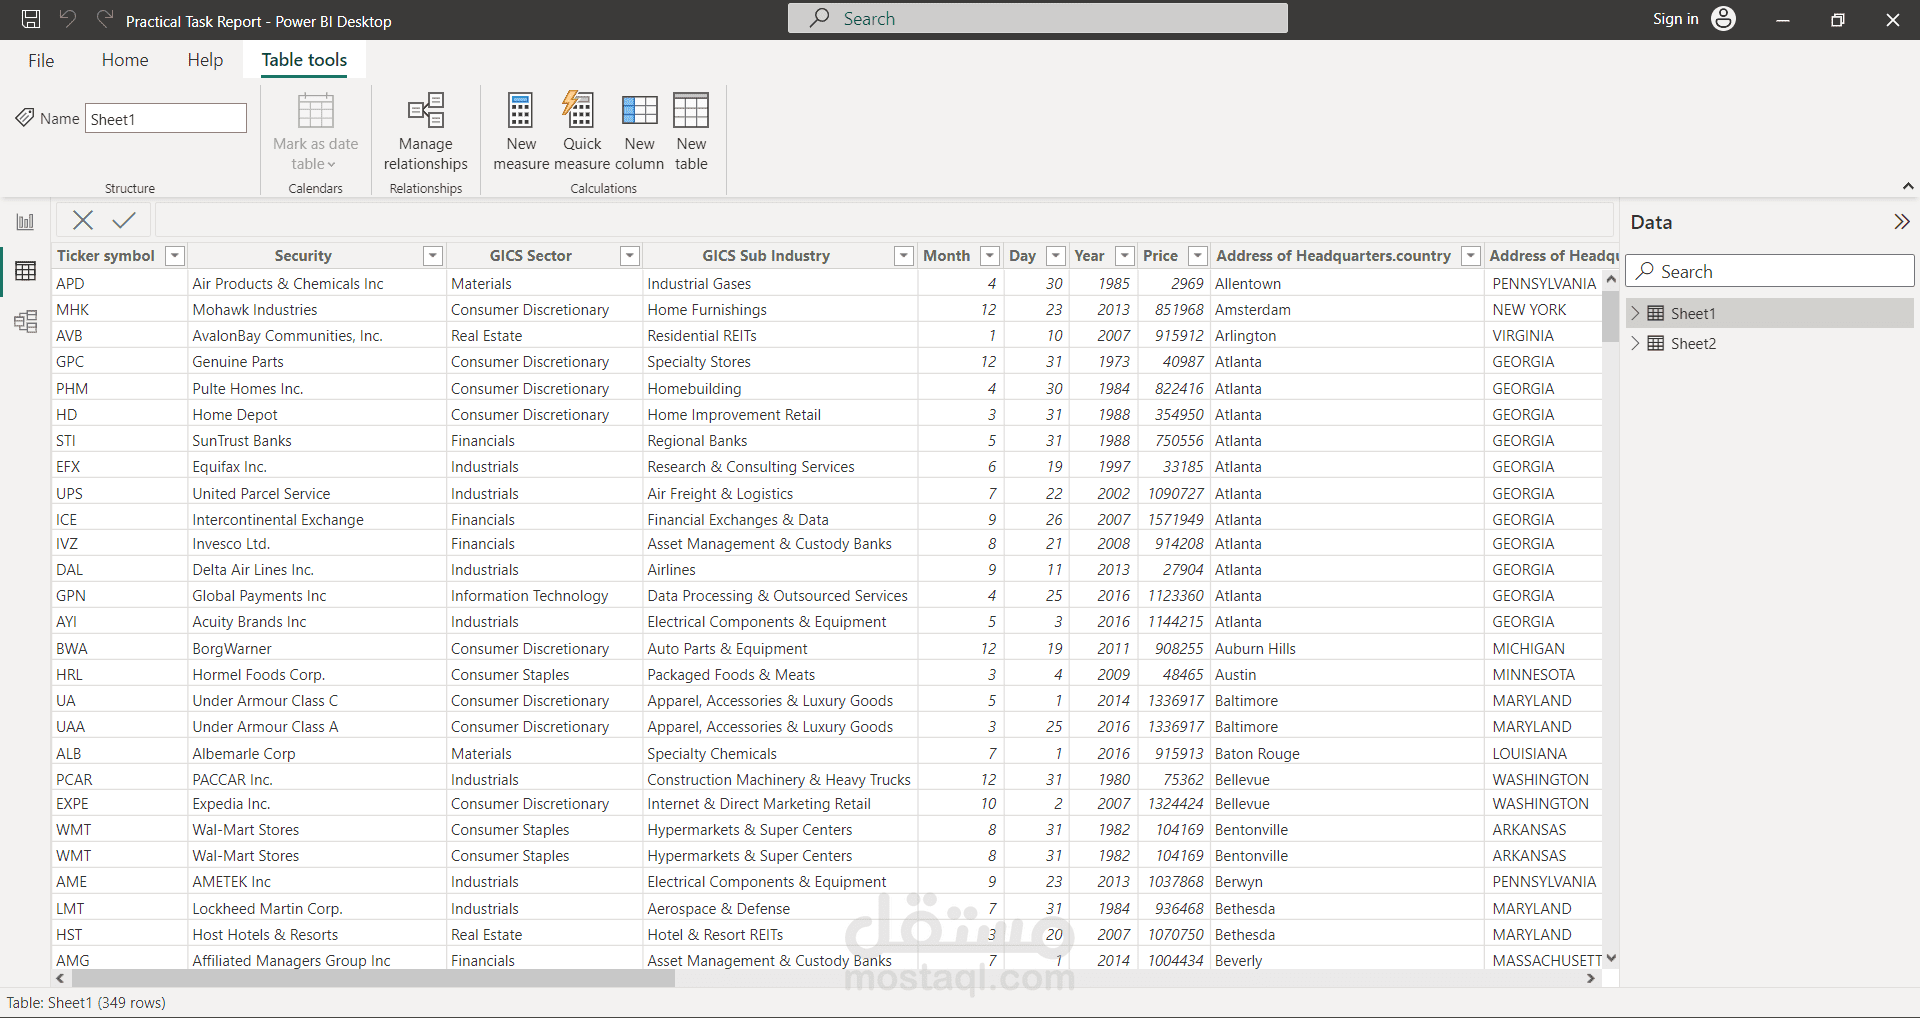Click cell 'Lockheed Martin Corp.'
Viewport: 1920px width, 1018px height.
pyautogui.click(x=267, y=909)
